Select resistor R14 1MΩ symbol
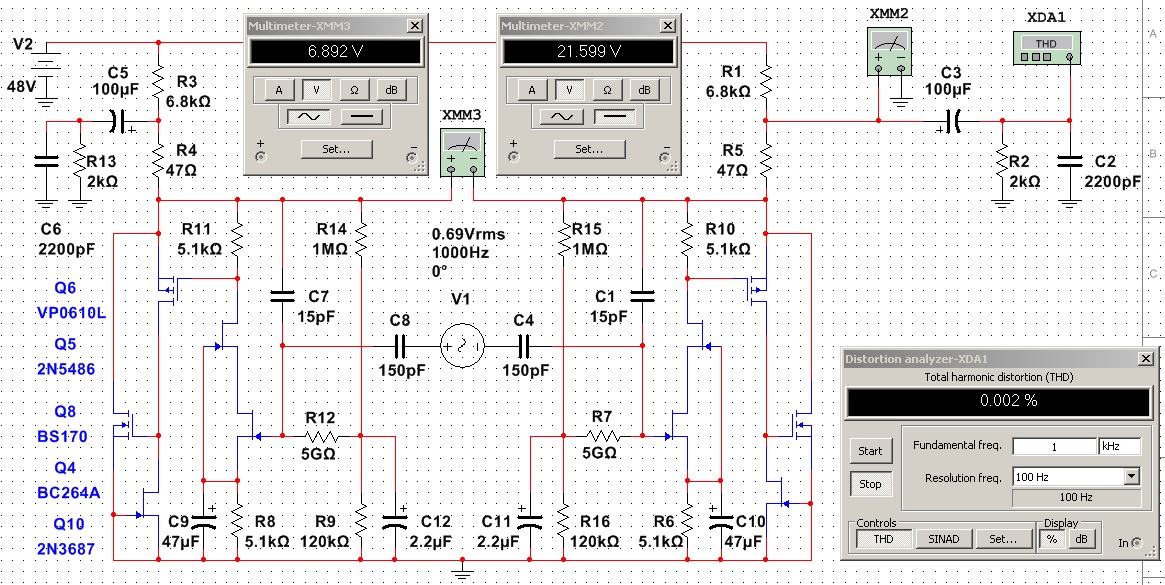This screenshot has width=1165, height=585. [360, 240]
